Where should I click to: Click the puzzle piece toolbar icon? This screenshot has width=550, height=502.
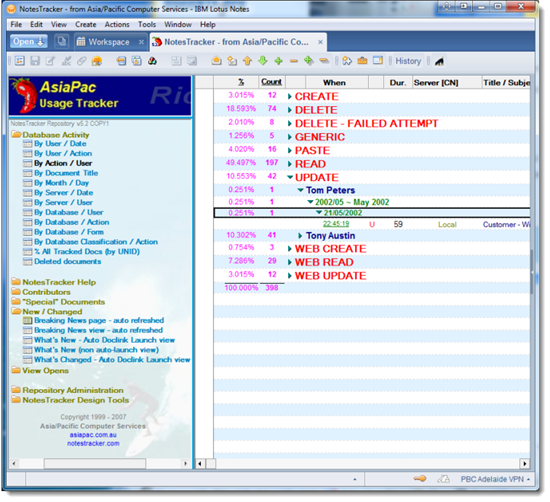click(x=347, y=61)
